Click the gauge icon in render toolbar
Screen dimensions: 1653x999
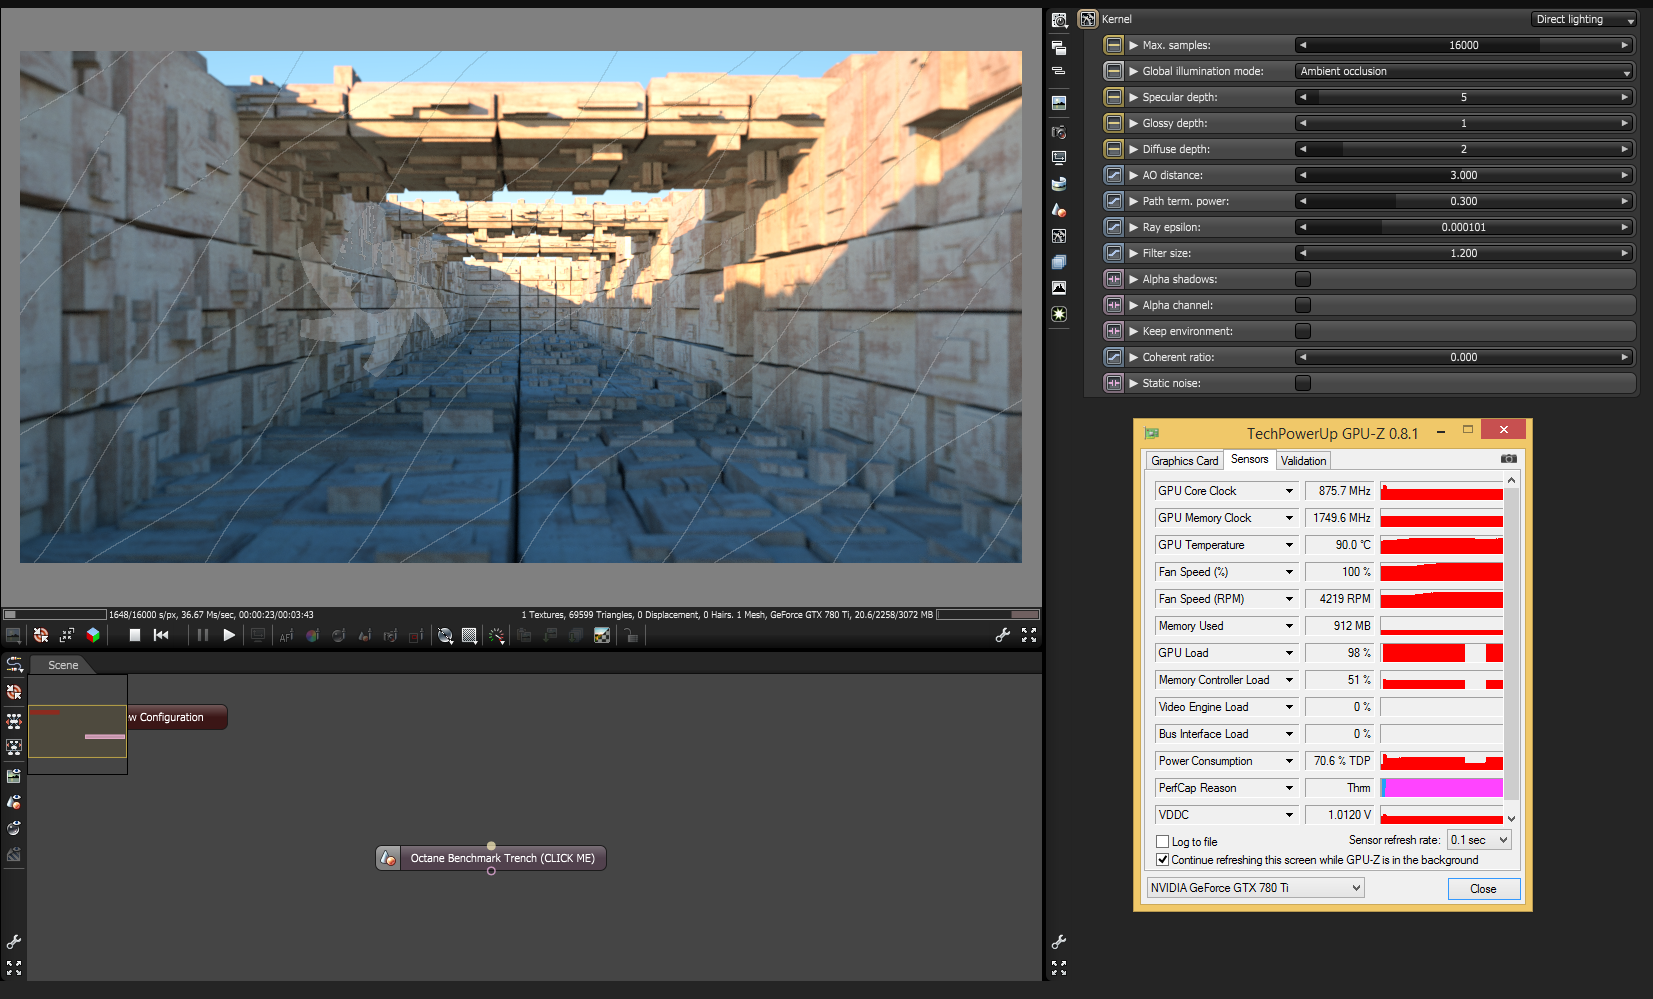click(496, 635)
